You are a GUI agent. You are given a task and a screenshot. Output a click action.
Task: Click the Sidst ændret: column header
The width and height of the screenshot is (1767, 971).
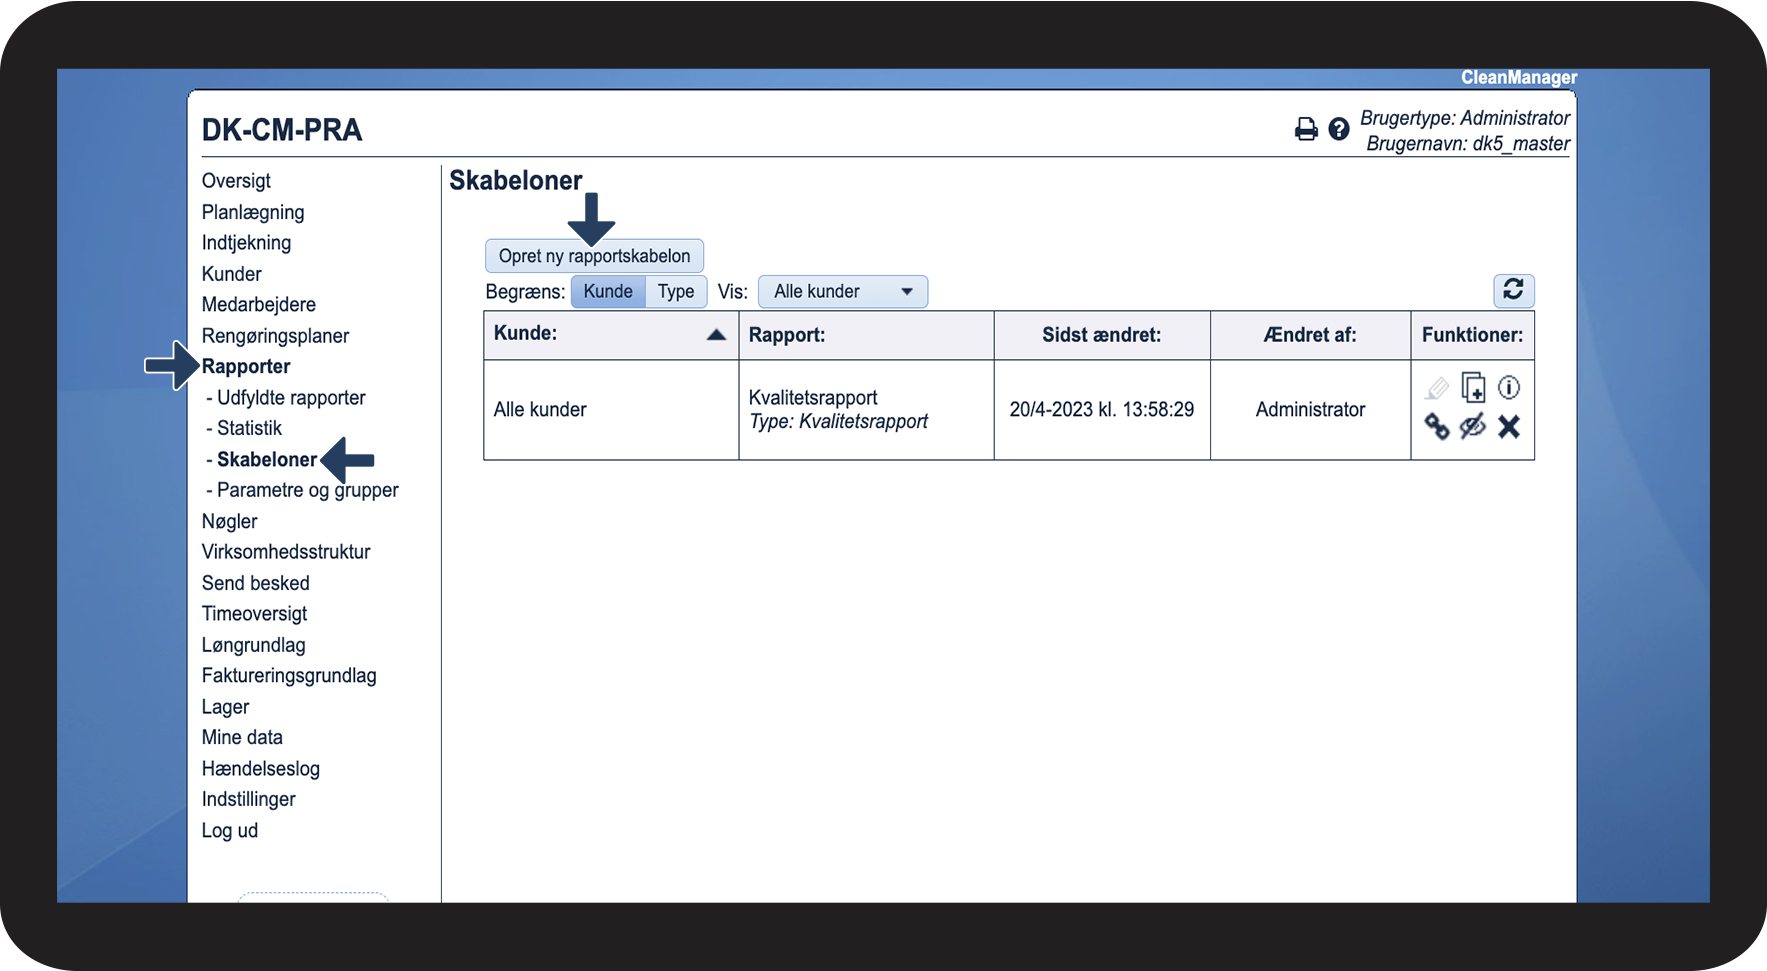point(1102,335)
